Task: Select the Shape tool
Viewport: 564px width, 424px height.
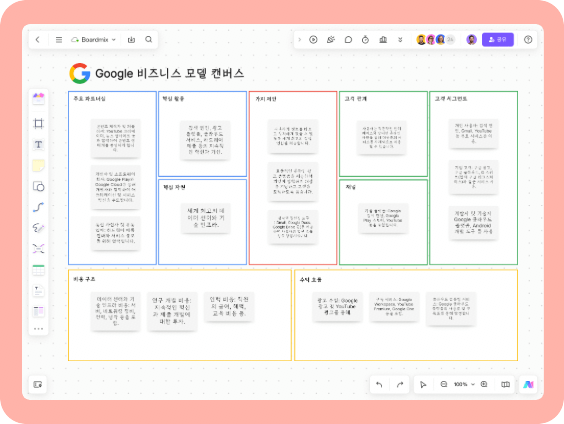Action: tap(38, 186)
